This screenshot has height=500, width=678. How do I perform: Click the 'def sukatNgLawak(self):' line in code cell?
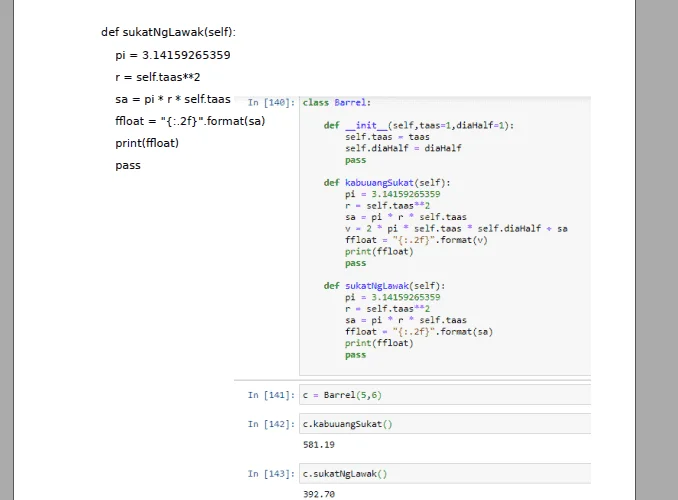(384, 286)
